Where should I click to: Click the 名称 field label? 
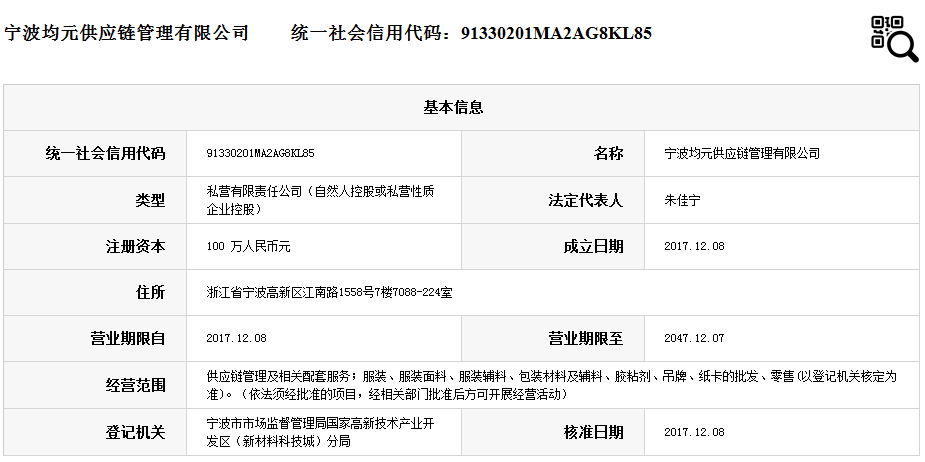click(x=608, y=154)
